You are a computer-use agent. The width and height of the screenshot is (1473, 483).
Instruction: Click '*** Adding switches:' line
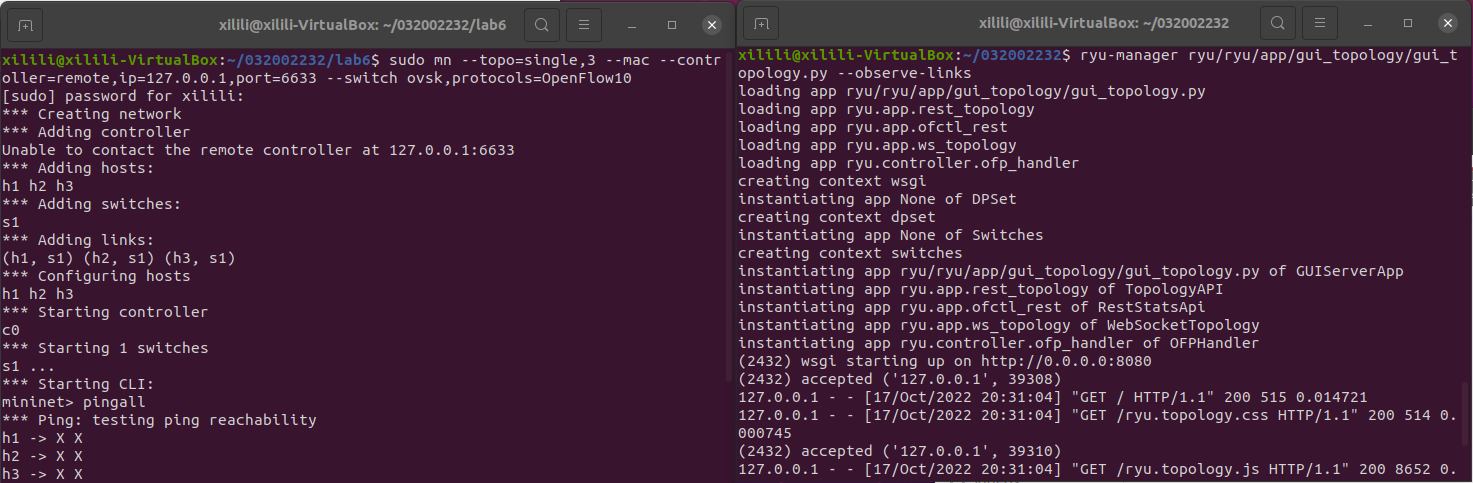(x=92, y=204)
